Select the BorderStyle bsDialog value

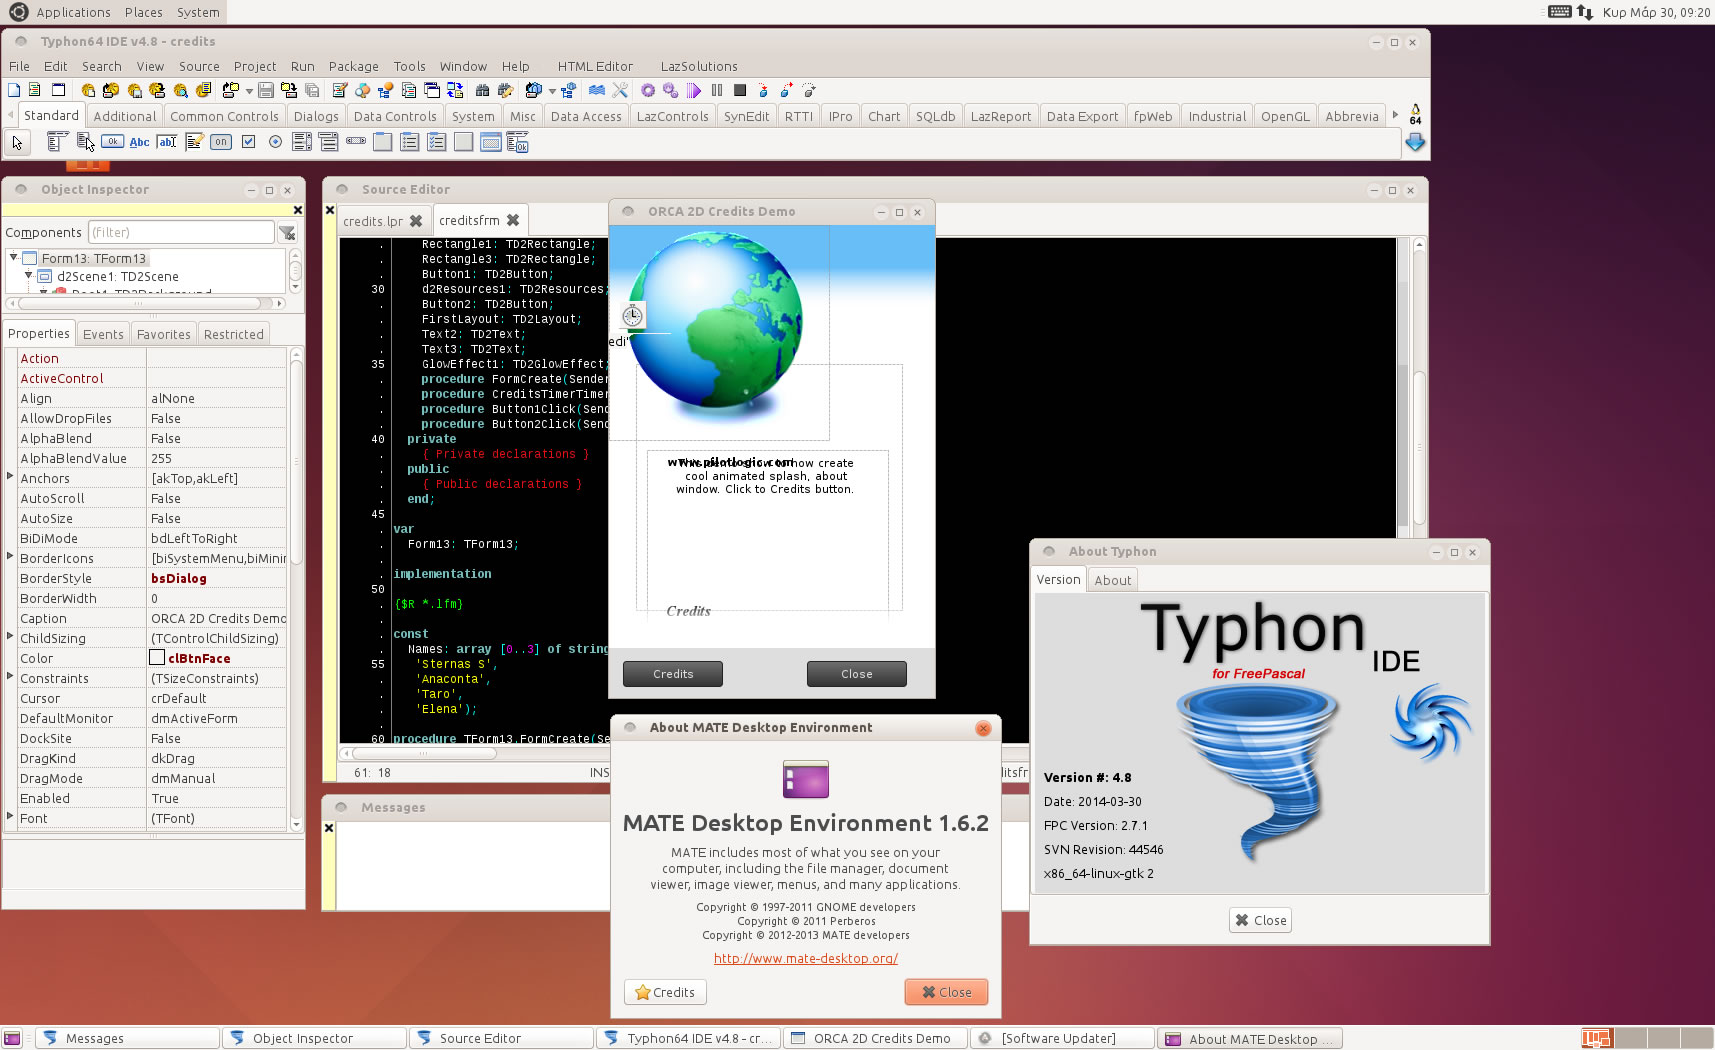coord(217,578)
